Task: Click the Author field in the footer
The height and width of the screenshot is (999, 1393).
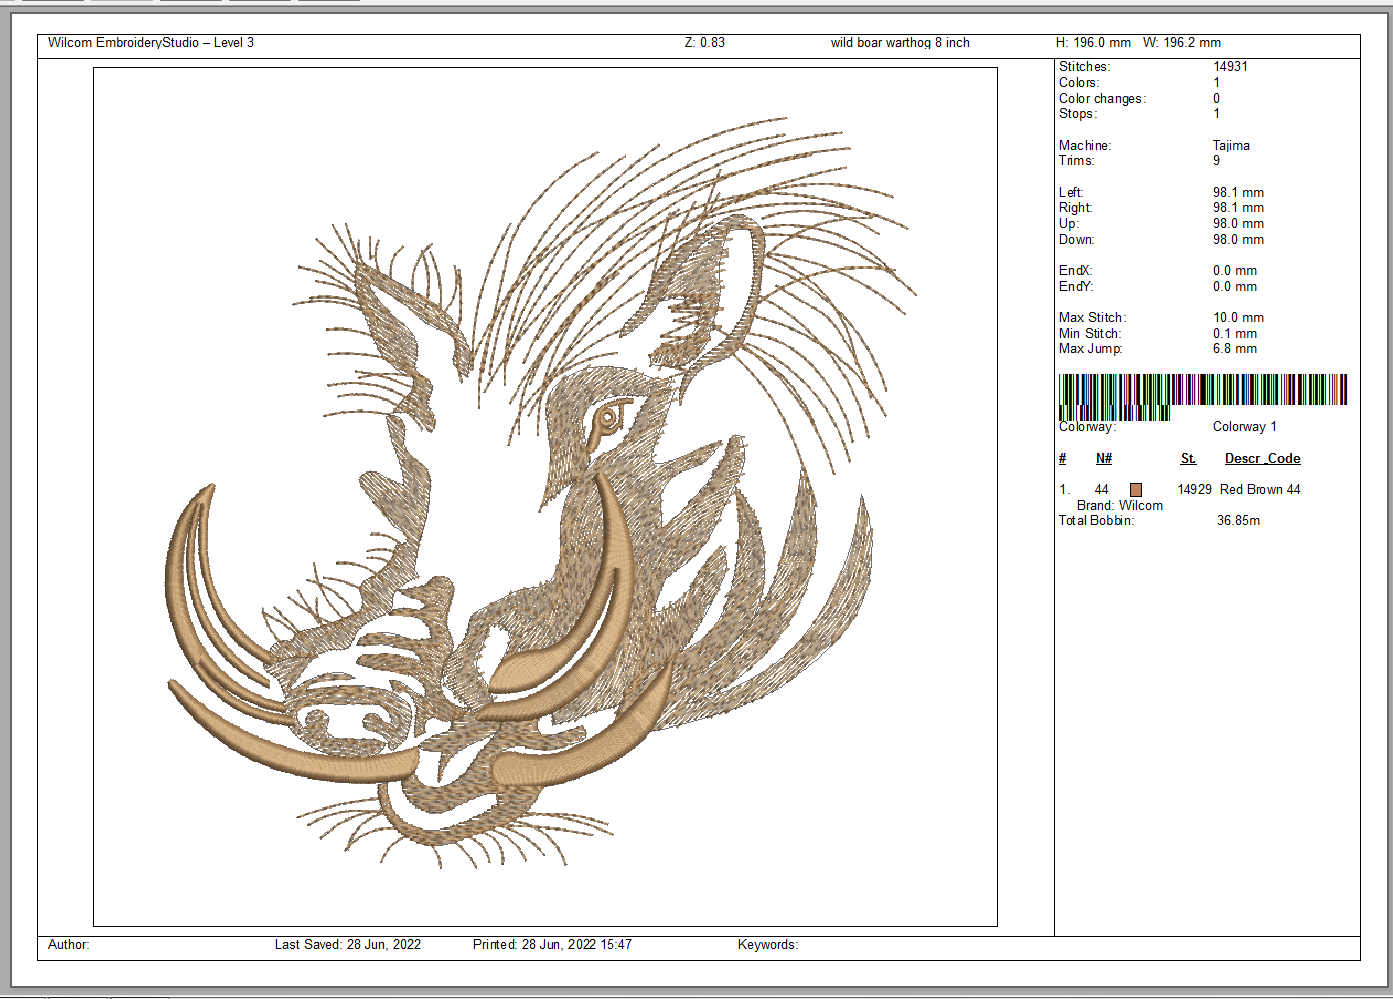Action: tap(69, 945)
